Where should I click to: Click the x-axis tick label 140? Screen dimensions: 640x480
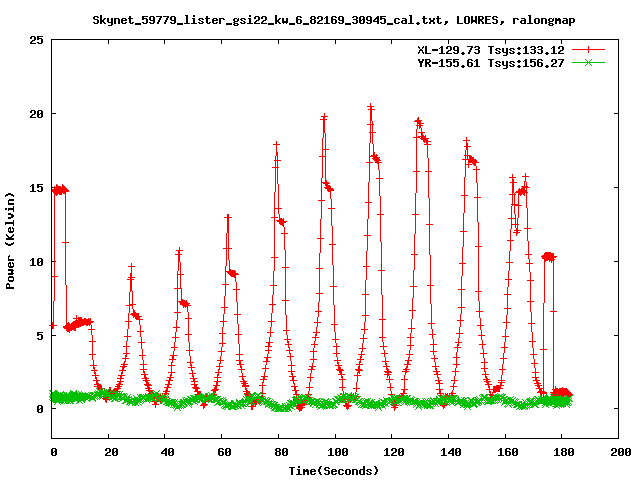[450, 452]
